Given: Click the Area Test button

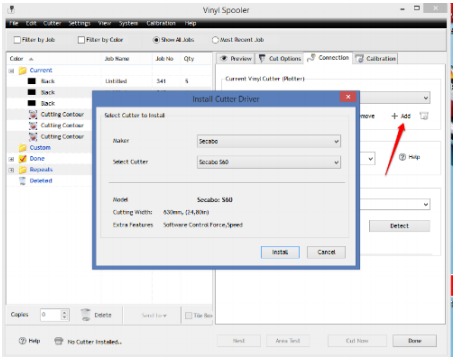Looking at the screenshot, I should [288, 341].
